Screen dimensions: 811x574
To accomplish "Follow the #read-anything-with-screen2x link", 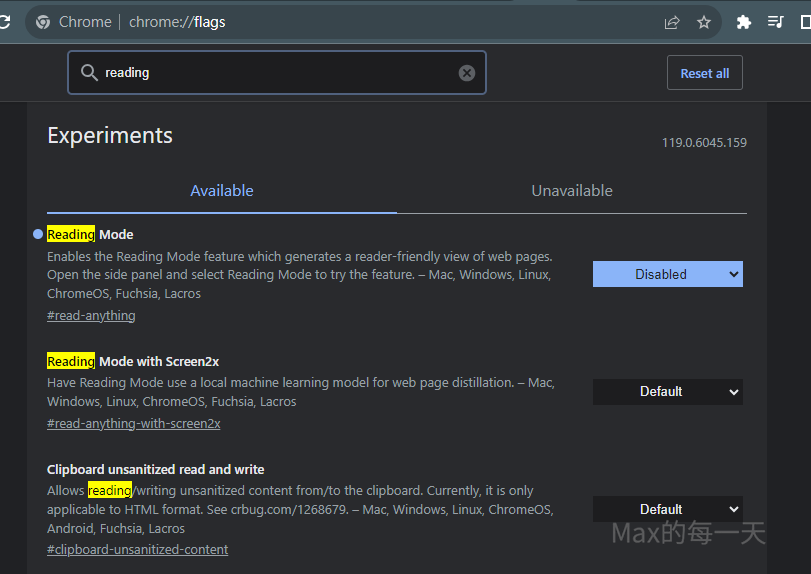I will [134, 424].
